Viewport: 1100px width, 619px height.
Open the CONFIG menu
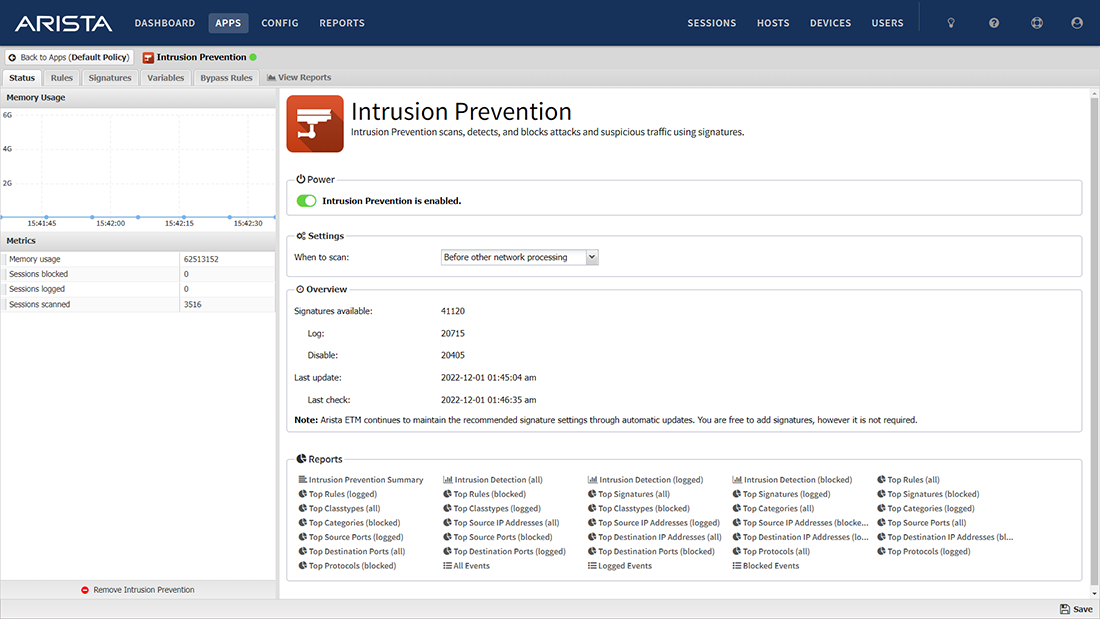280,23
